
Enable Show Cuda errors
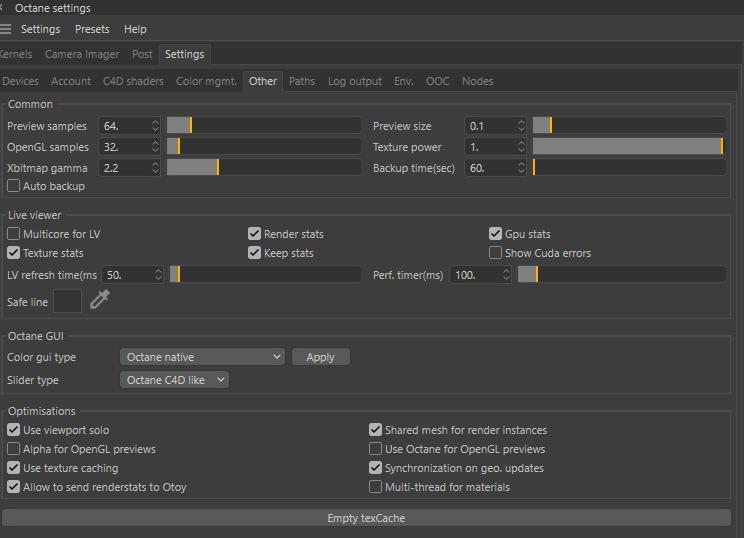coord(495,252)
